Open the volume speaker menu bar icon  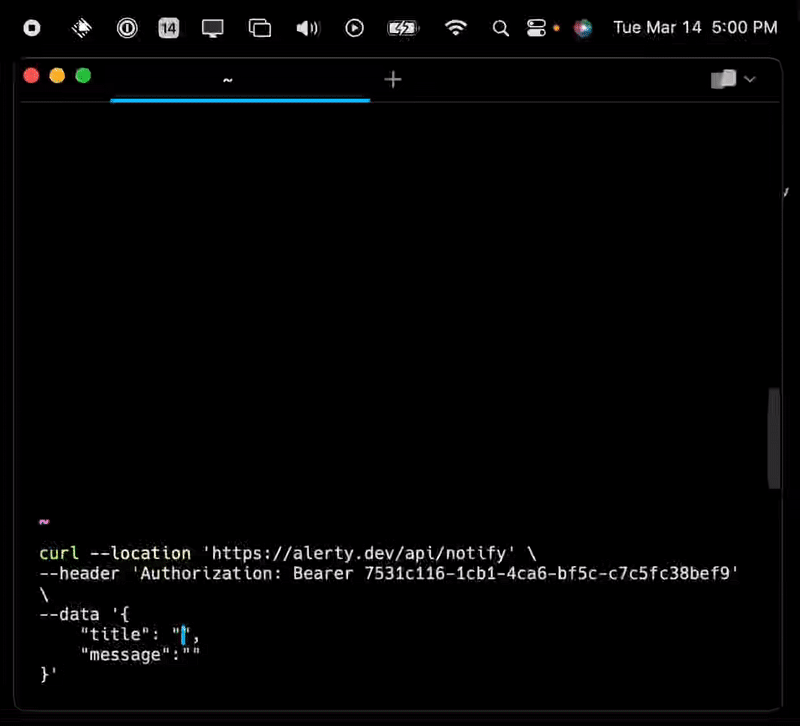(308, 28)
